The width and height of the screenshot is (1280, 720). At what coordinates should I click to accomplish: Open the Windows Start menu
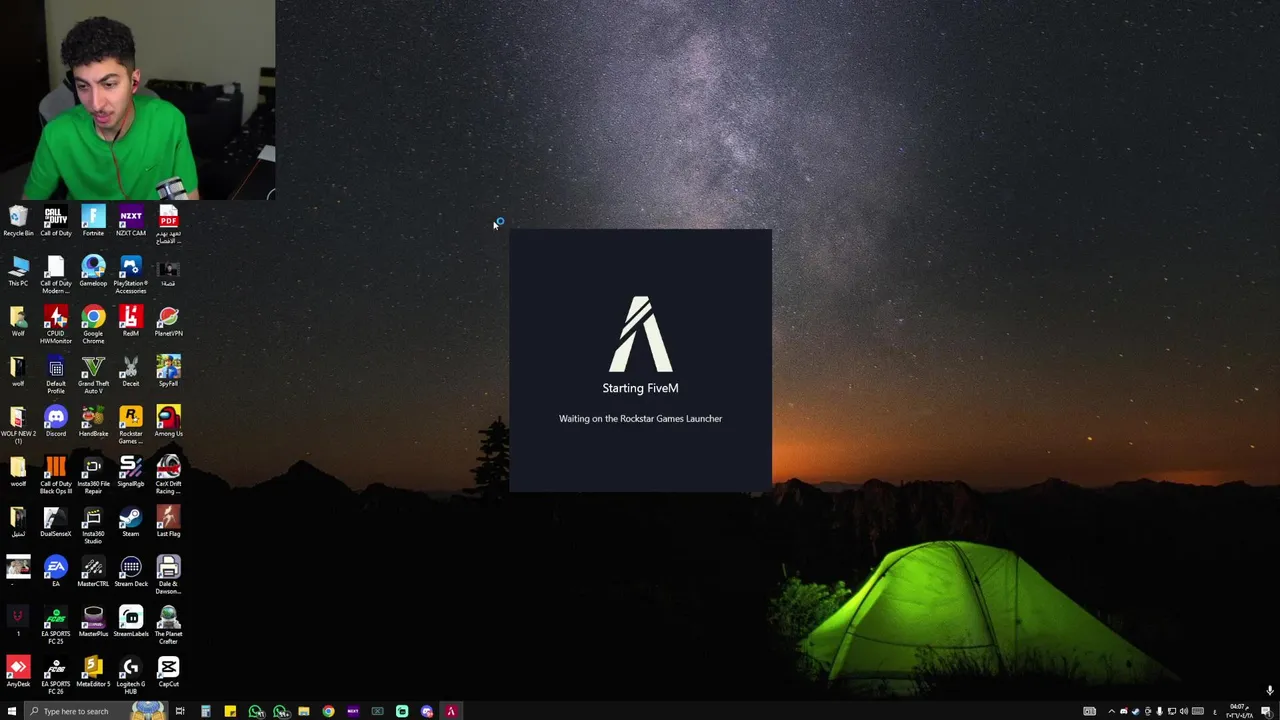point(12,711)
